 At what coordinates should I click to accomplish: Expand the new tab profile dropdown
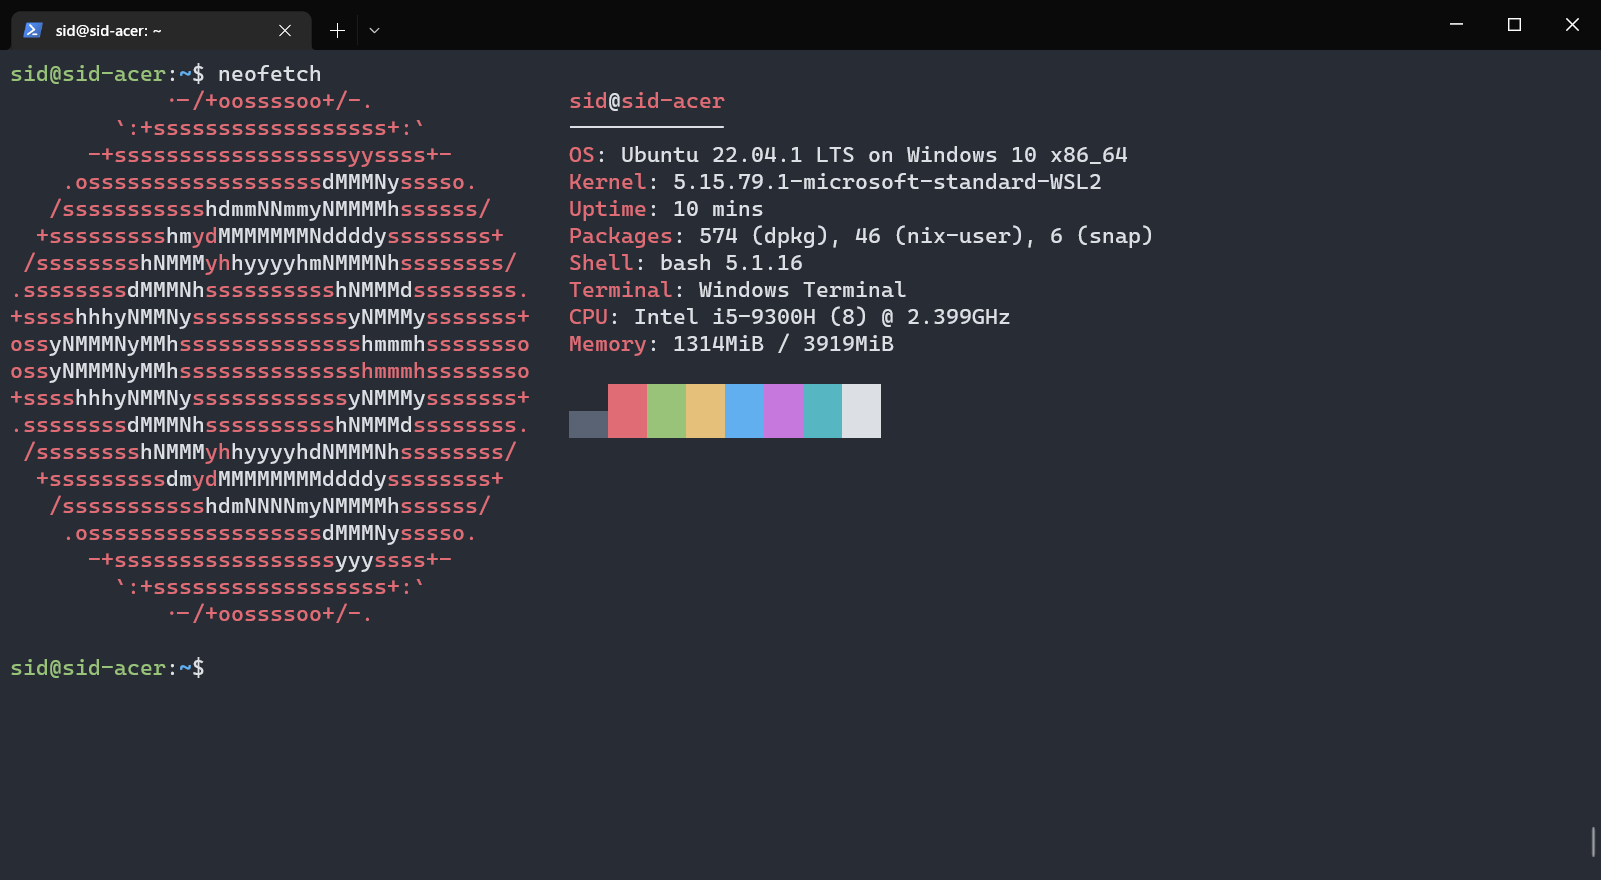[374, 31]
